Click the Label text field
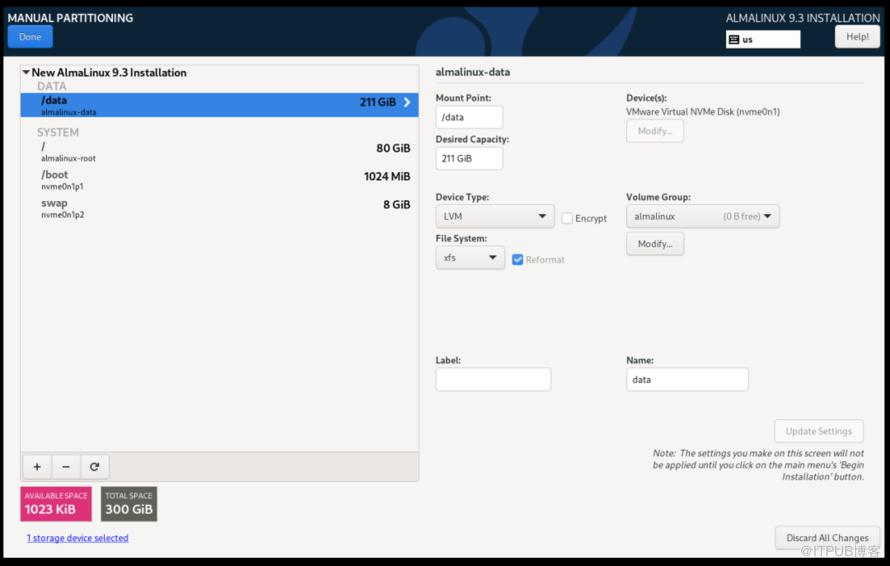This screenshot has width=890, height=566. tap(493, 380)
